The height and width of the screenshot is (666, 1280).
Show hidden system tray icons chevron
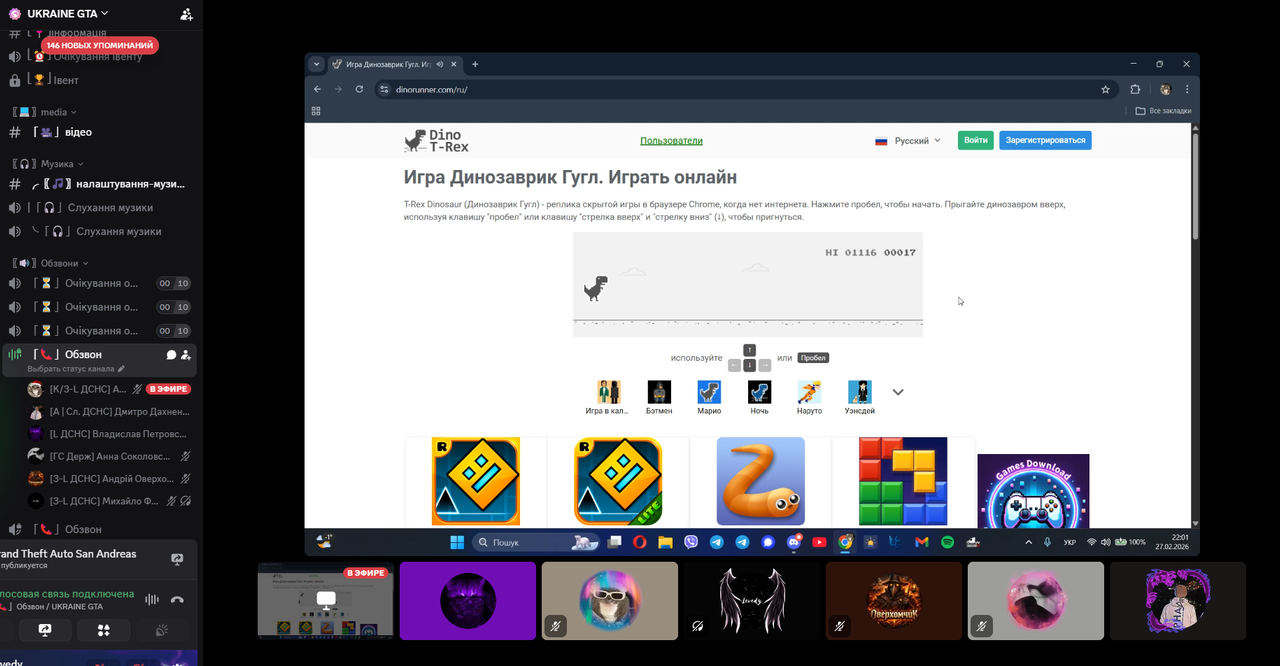point(1028,542)
